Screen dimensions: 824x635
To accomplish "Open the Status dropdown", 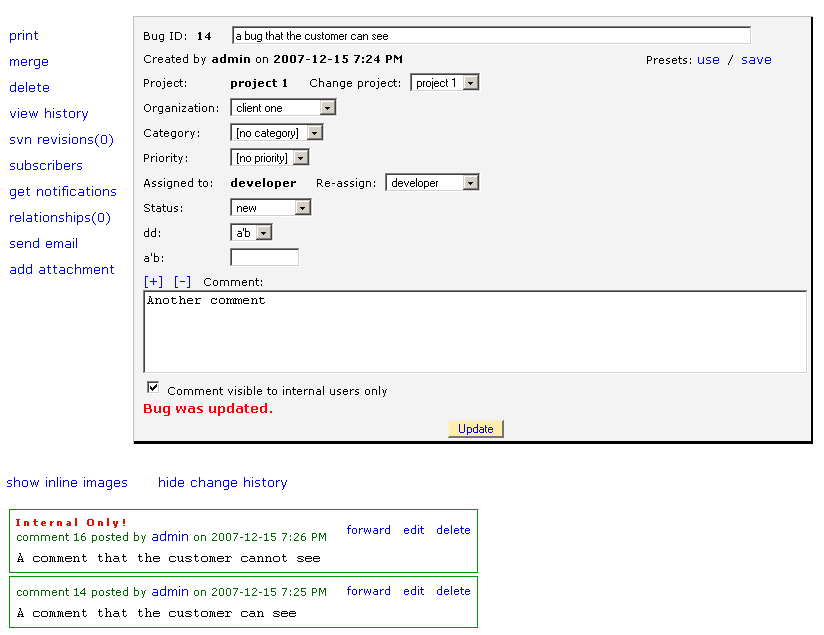I will click(x=271, y=208).
